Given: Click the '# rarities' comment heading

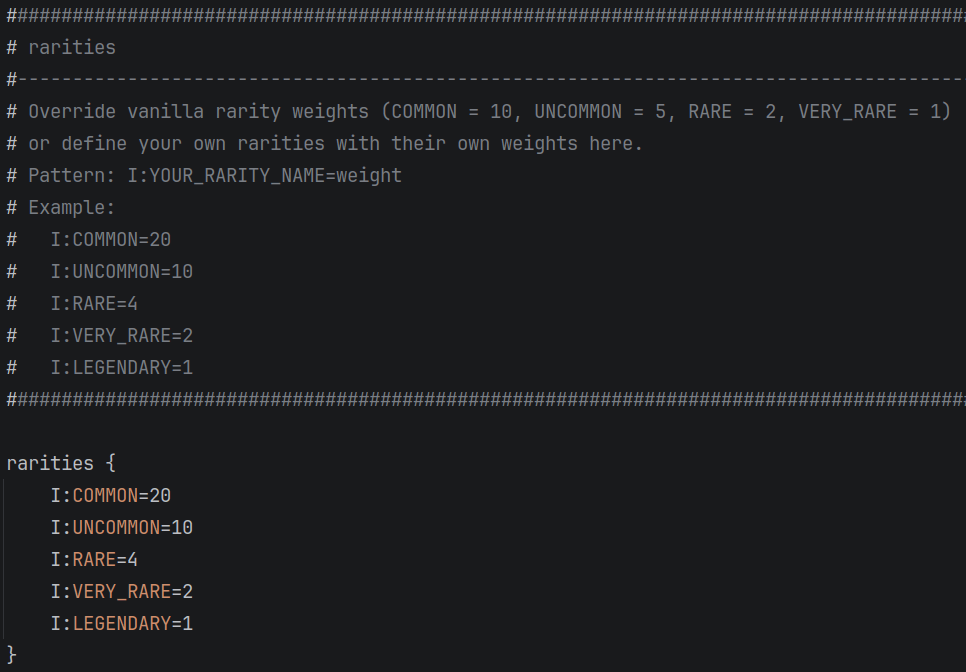Looking at the screenshot, I should pos(61,47).
